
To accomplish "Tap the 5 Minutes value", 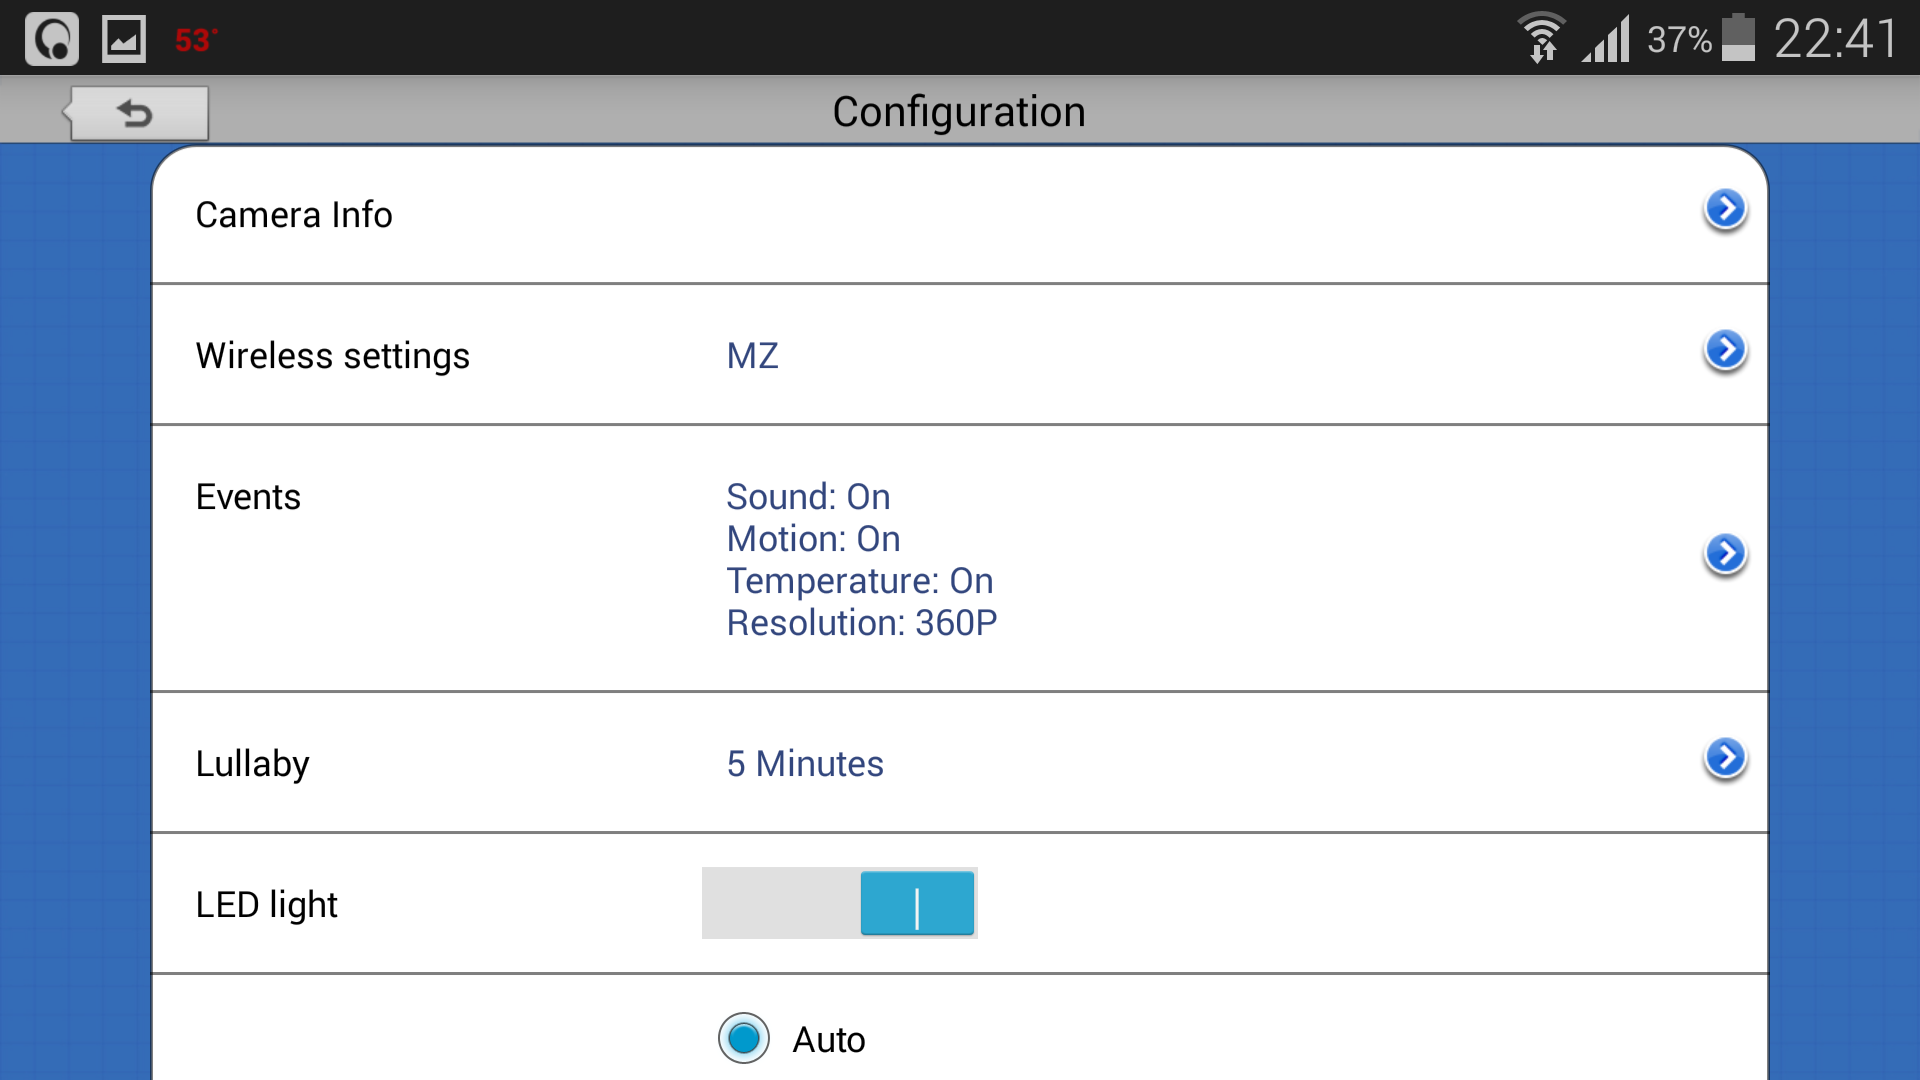I will click(x=804, y=764).
